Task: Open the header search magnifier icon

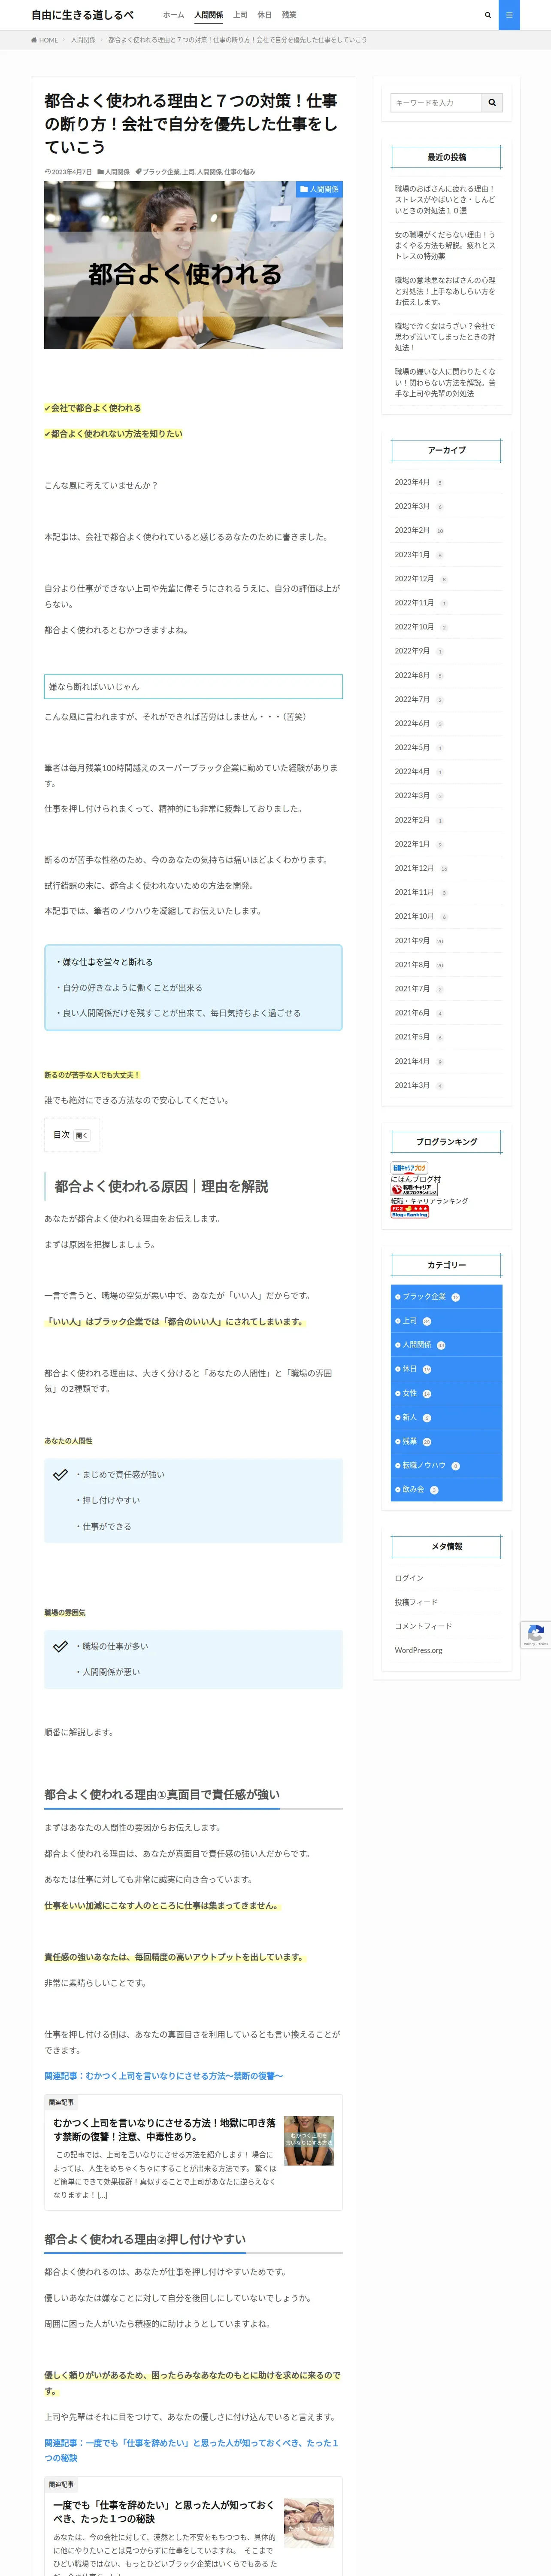Action: click(x=488, y=15)
